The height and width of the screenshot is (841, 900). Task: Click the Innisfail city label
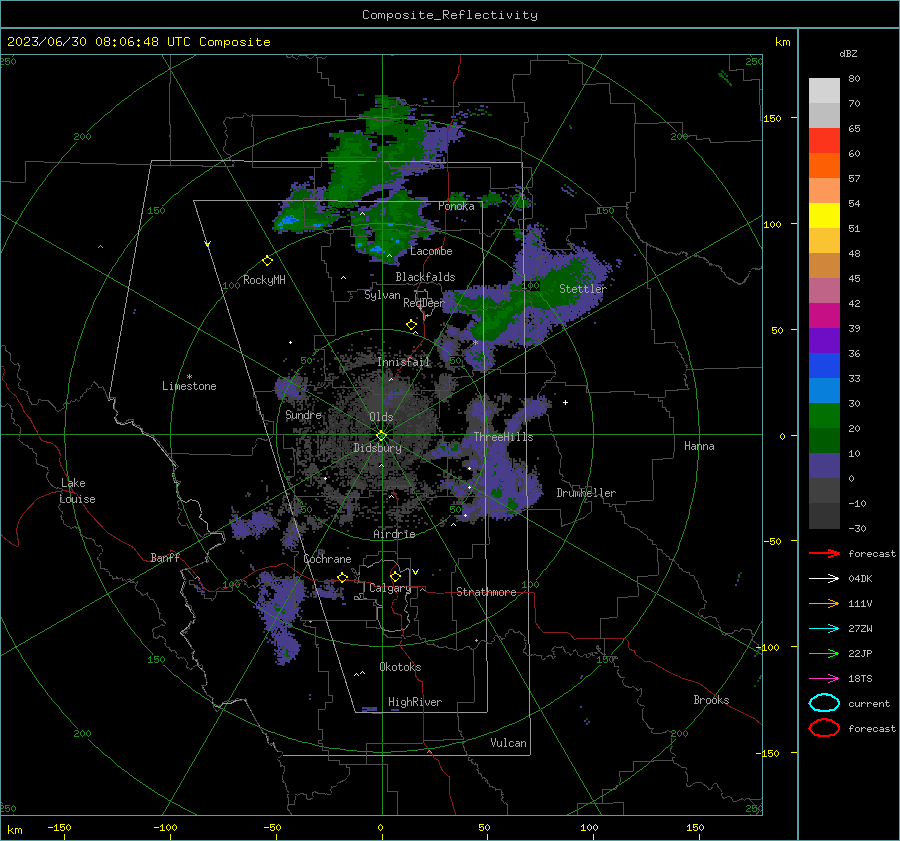[x=403, y=362]
